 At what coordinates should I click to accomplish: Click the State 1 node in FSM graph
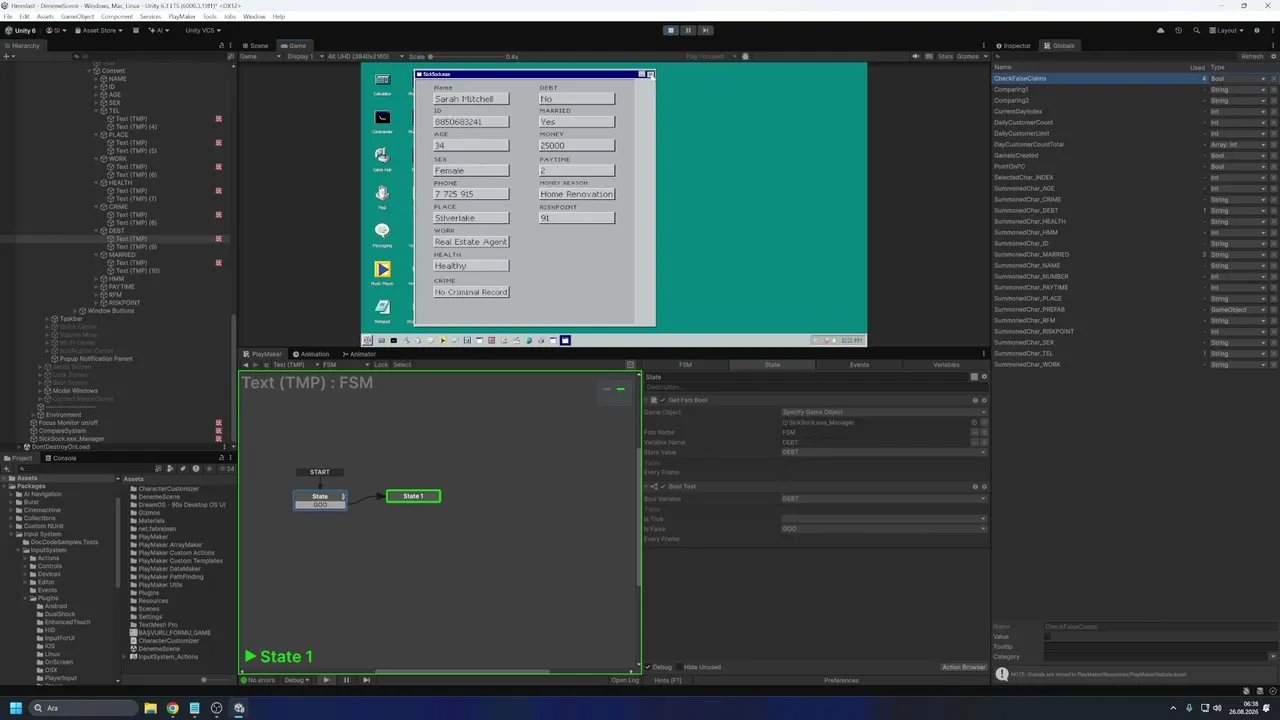click(413, 496)
